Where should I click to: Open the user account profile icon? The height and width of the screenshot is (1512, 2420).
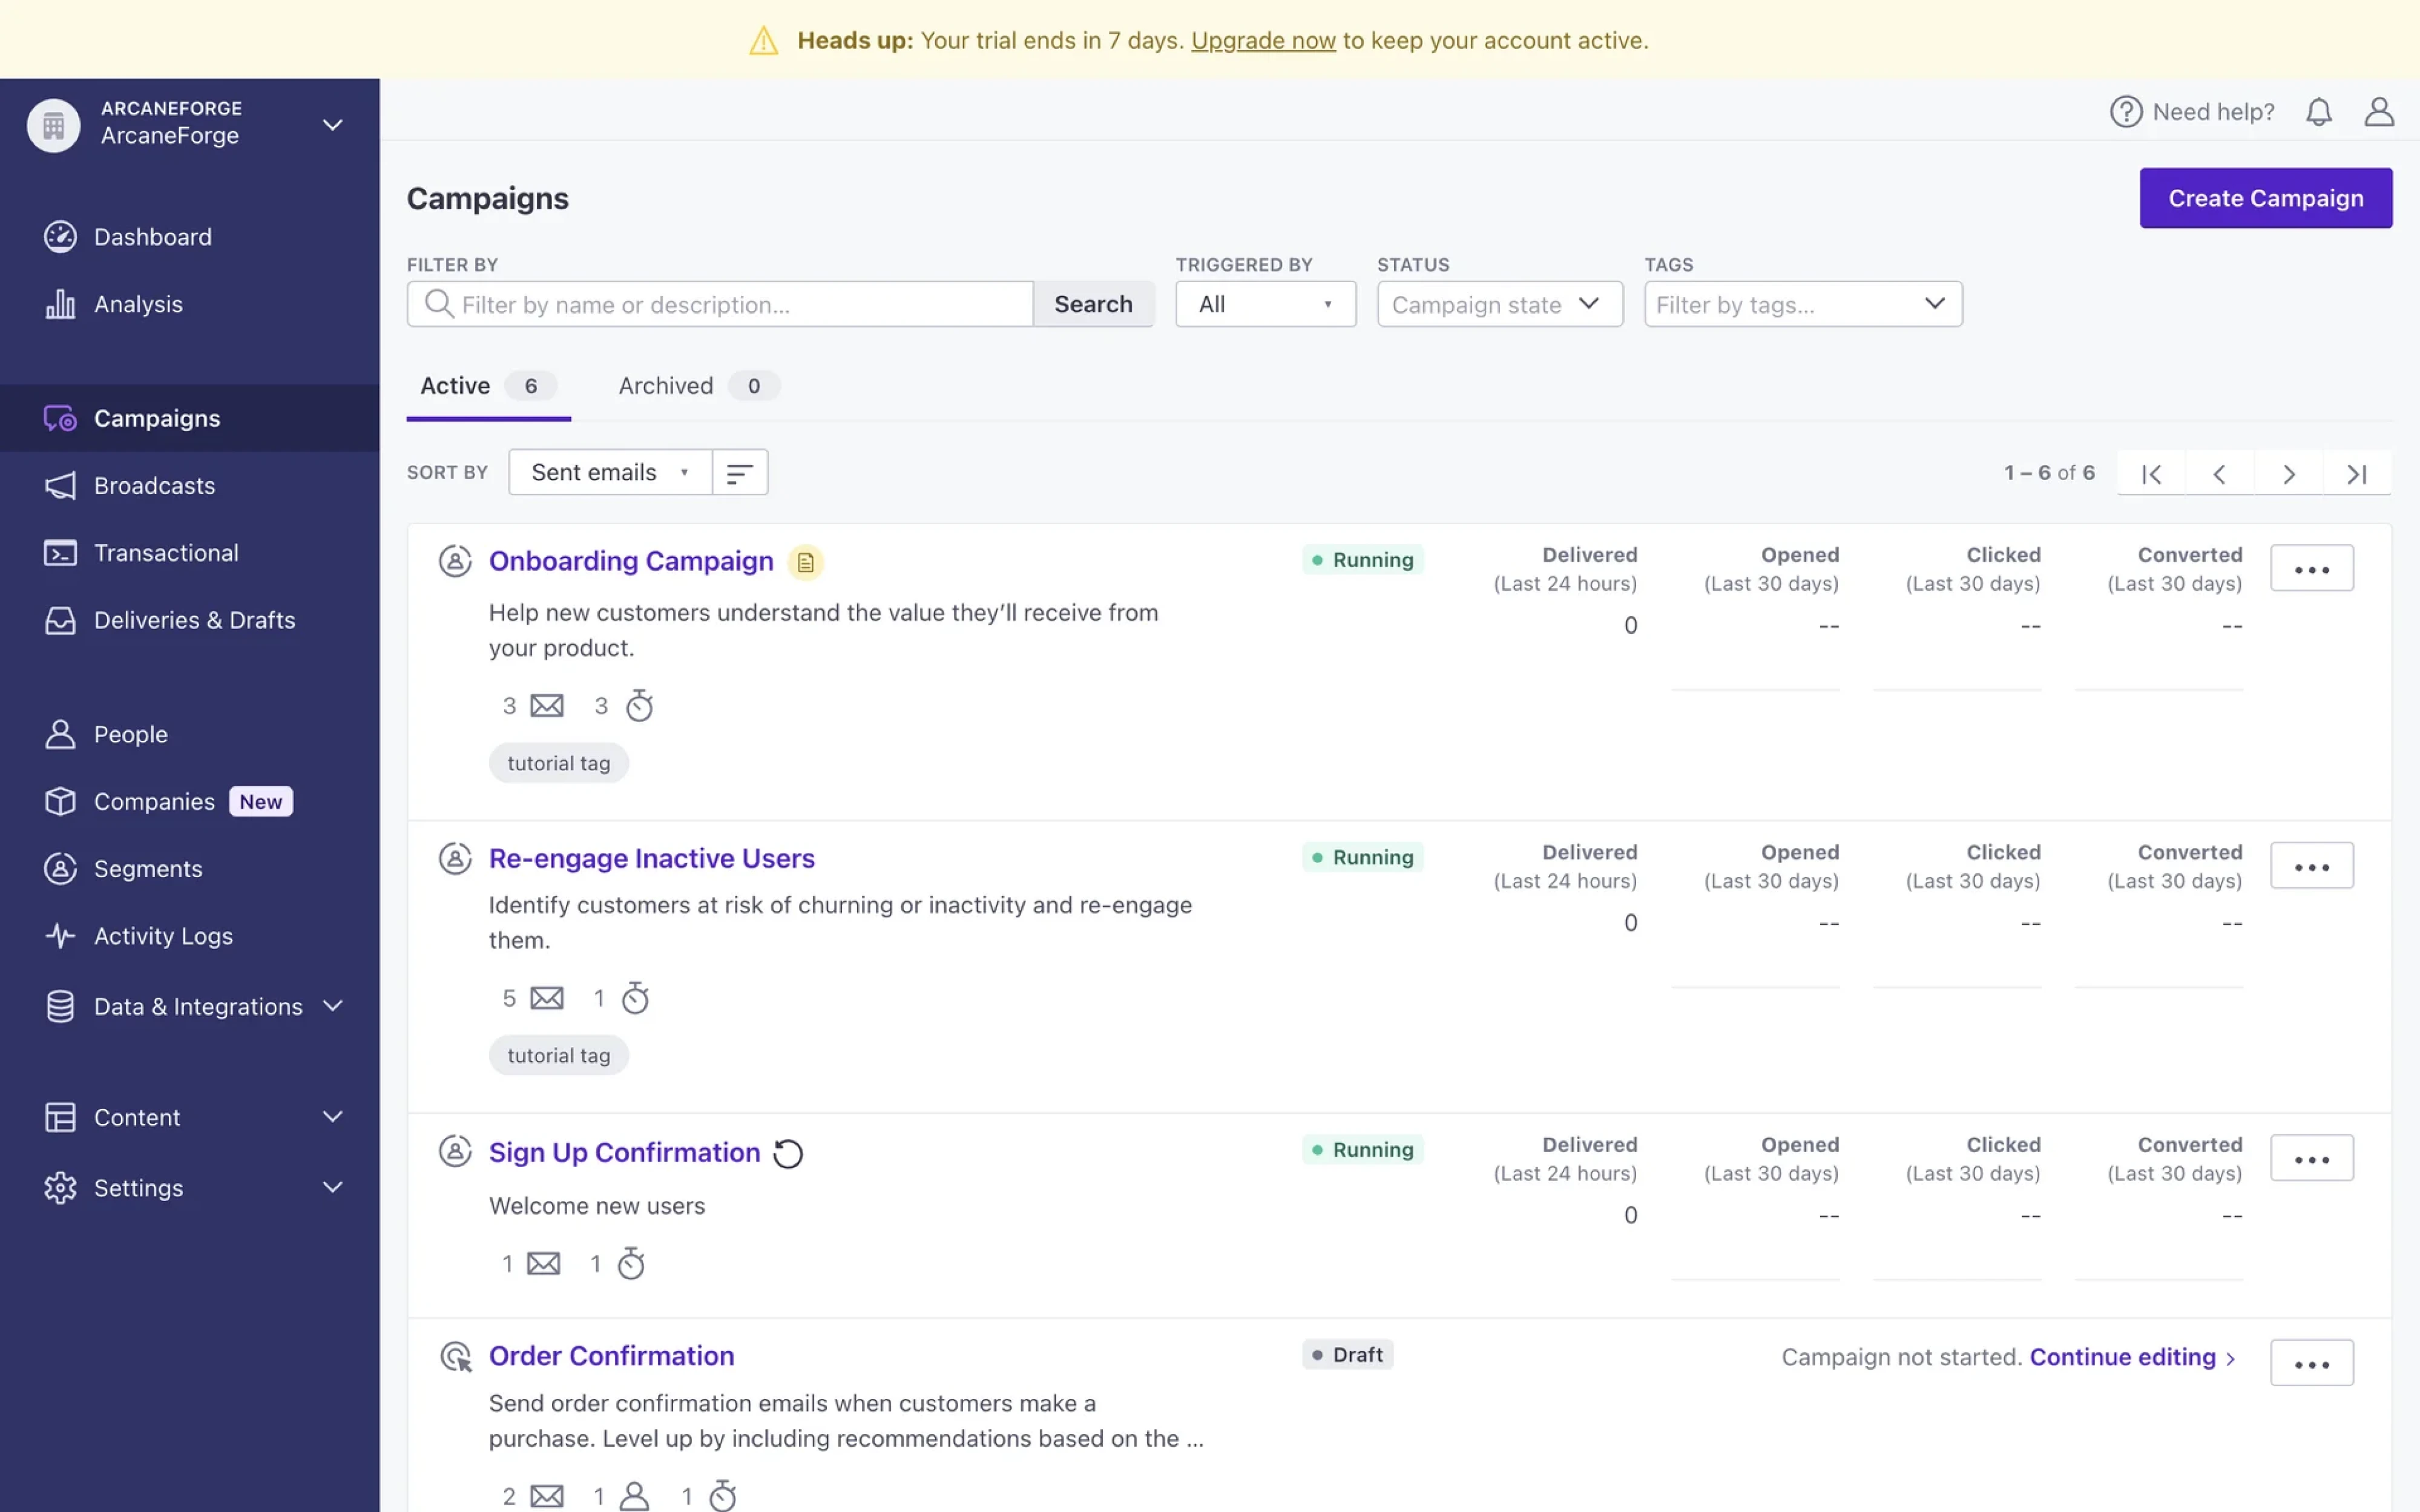point(2379,111)
